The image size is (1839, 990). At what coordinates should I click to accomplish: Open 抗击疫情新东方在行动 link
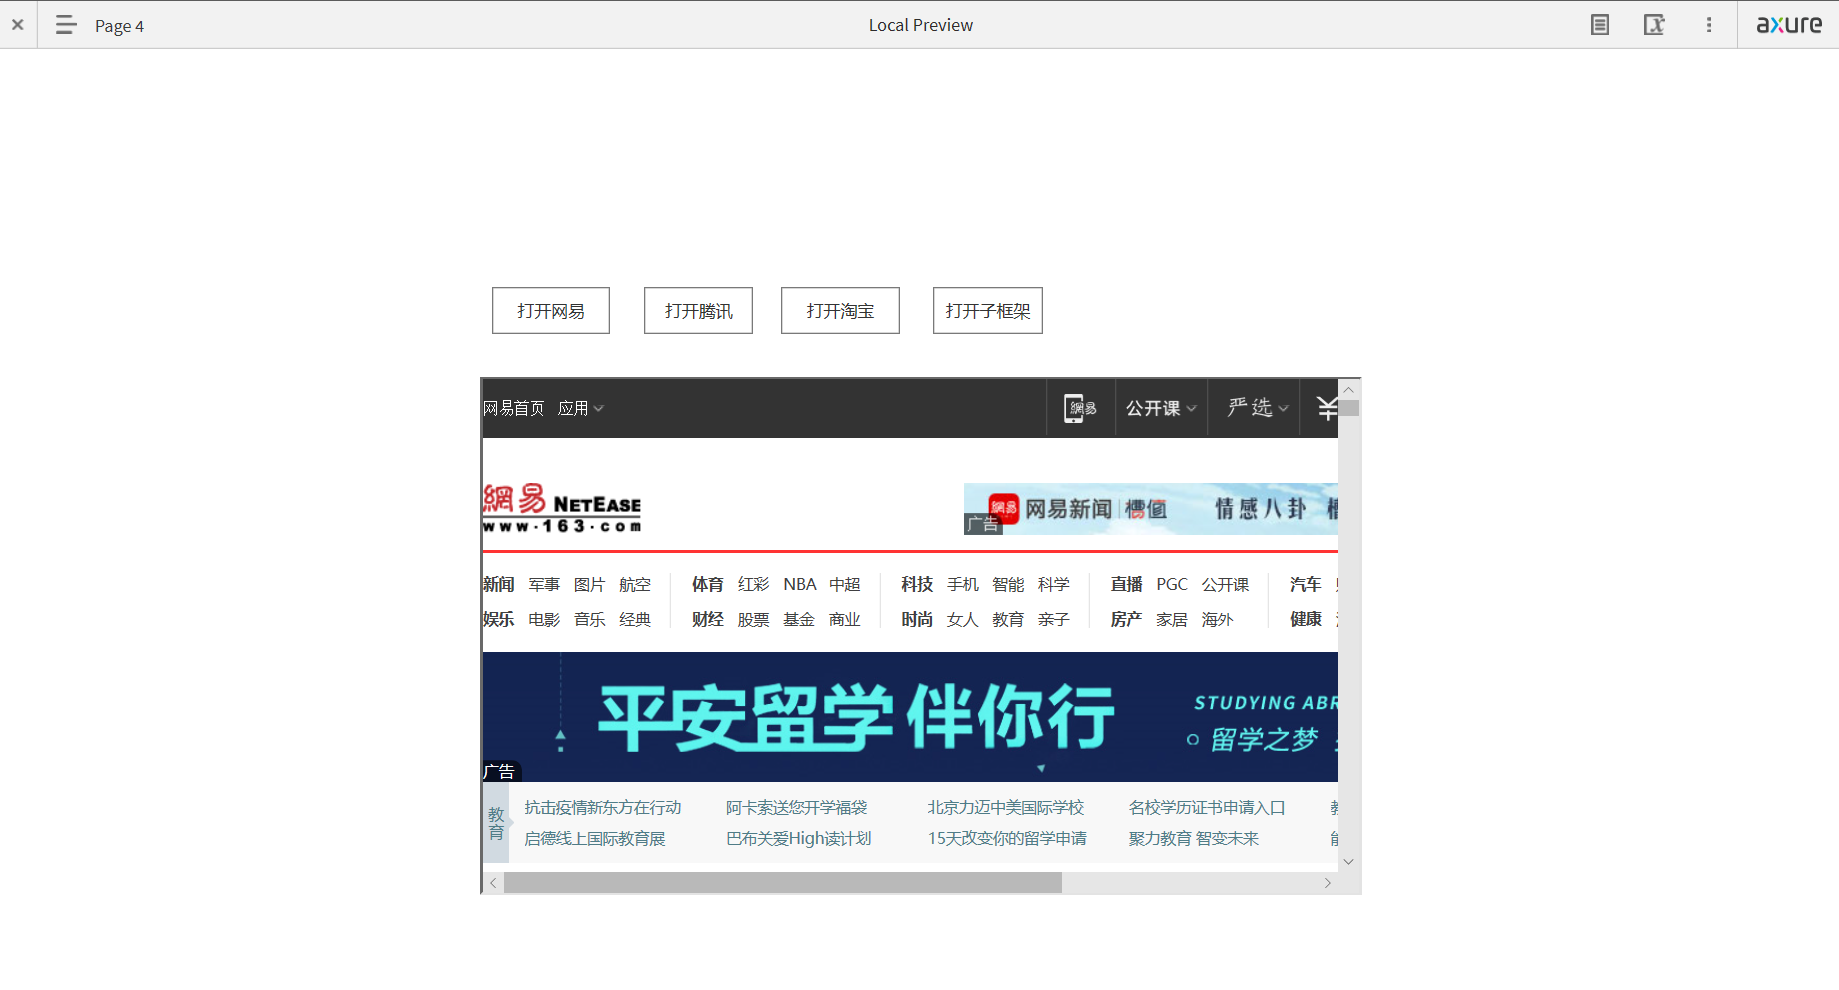pyautogui.click(x=603, y=807)
